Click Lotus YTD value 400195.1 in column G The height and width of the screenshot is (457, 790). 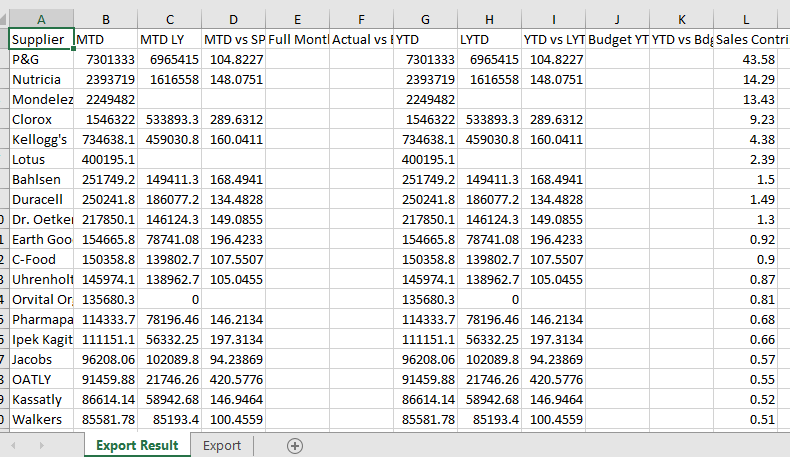pos(425,159)
